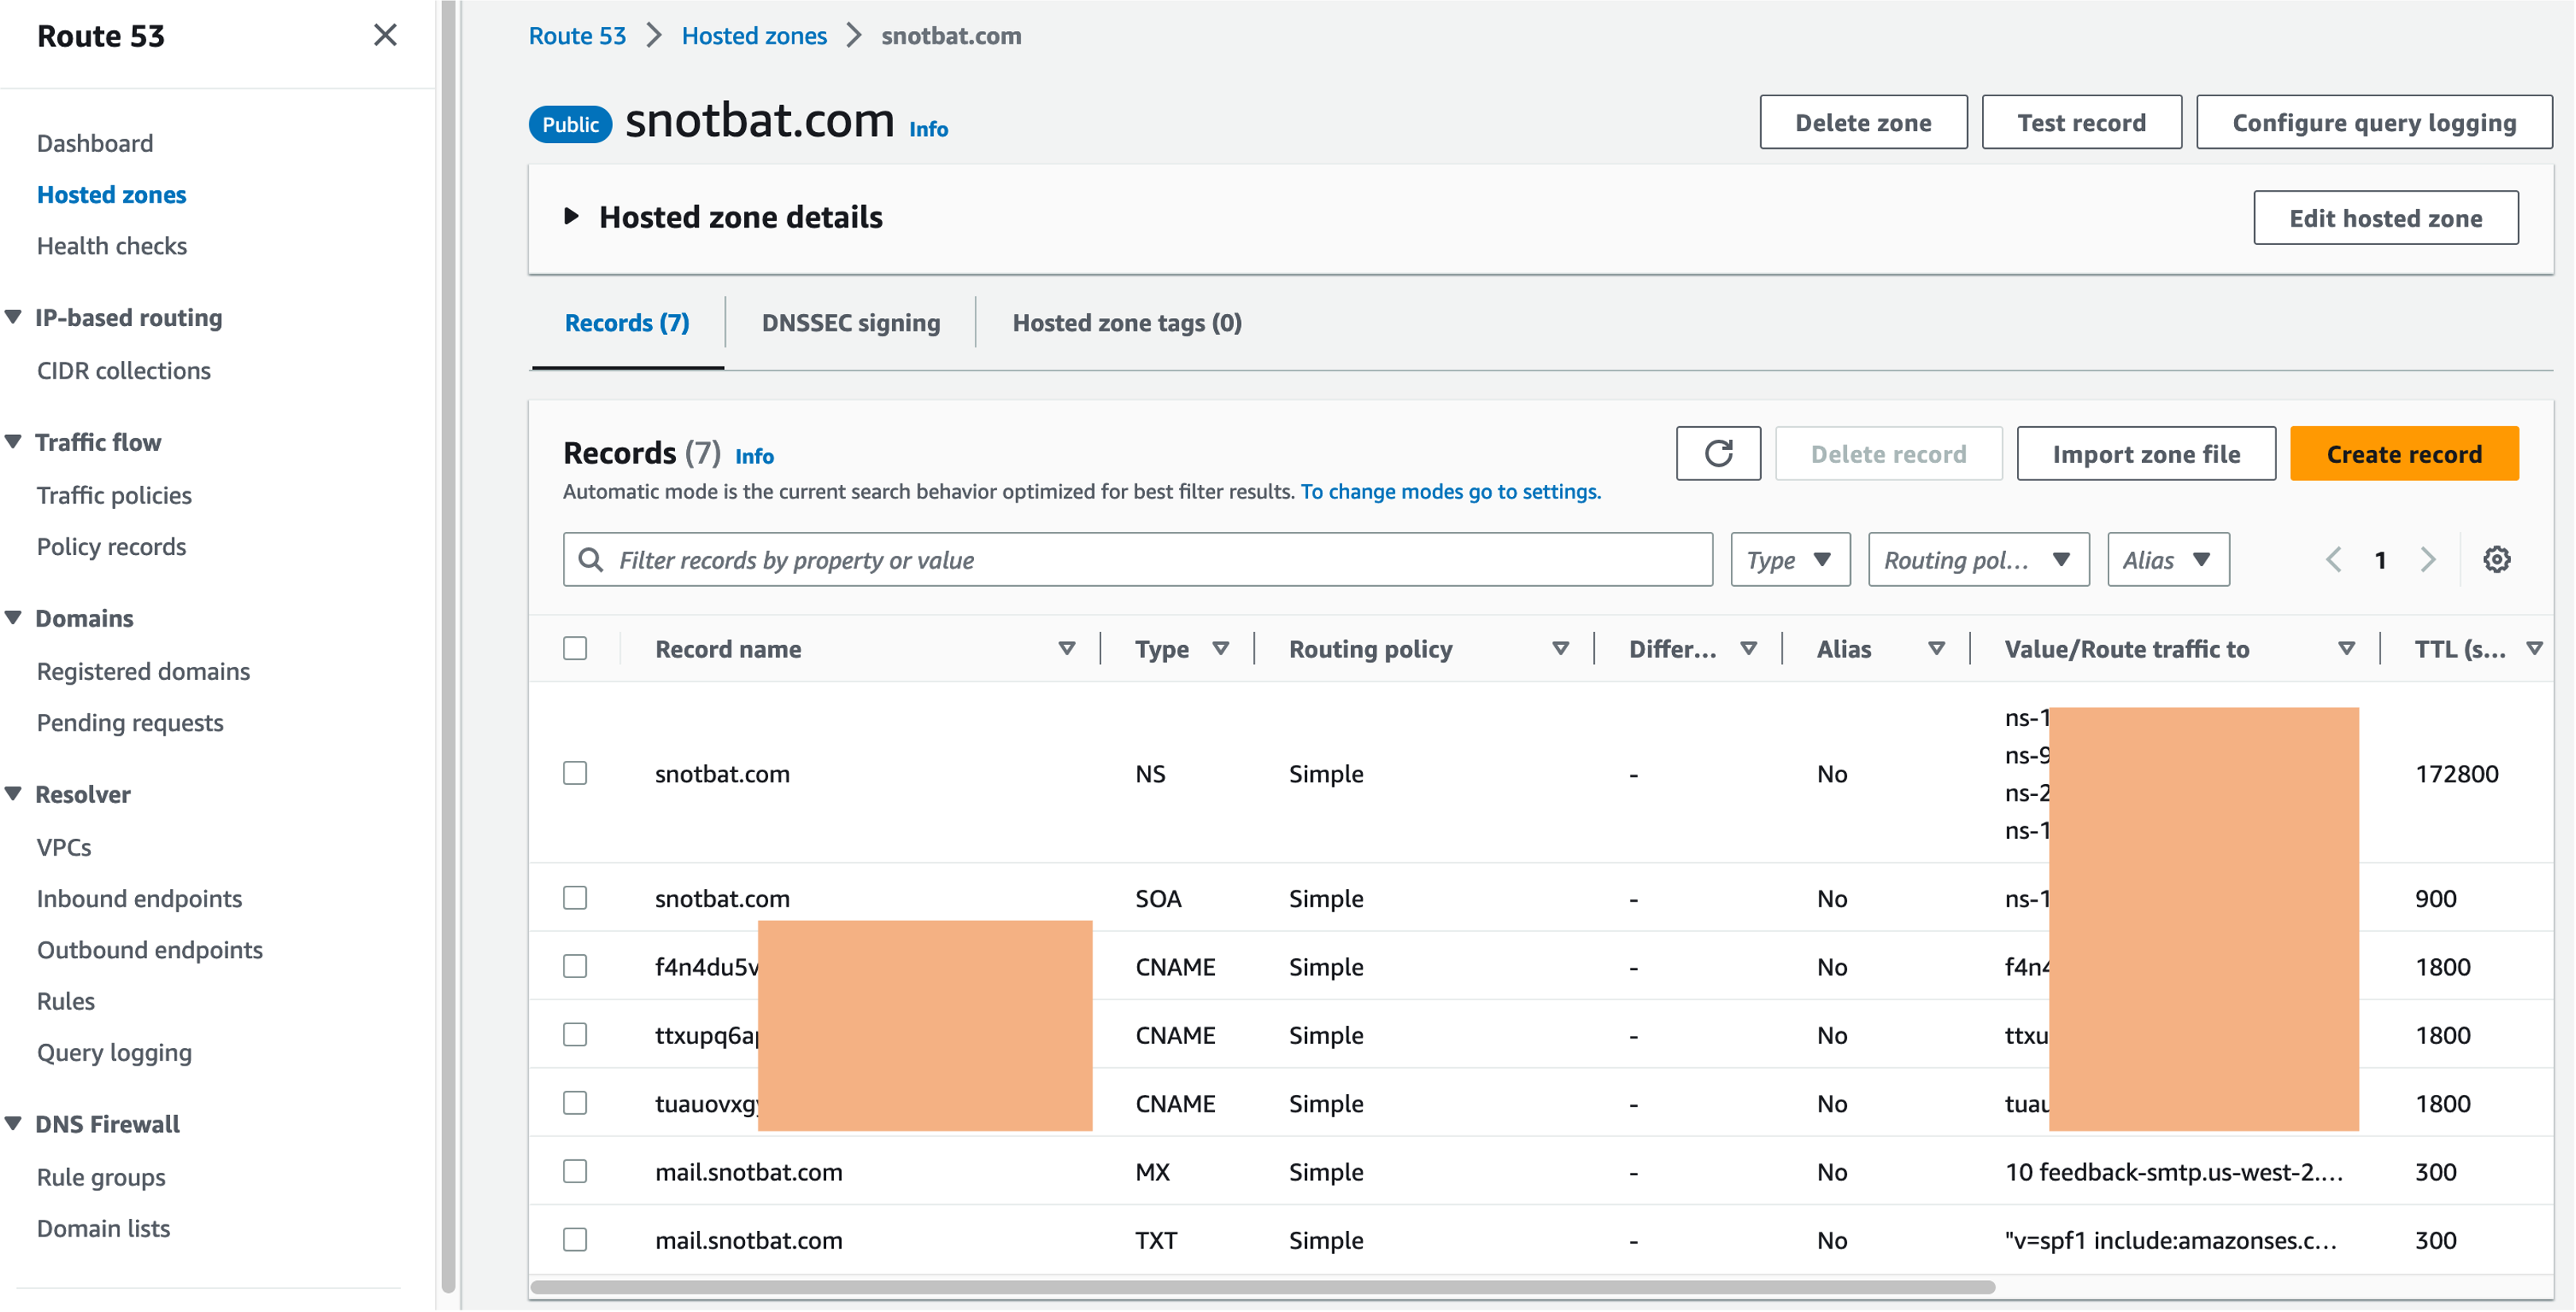Sort by Differentiator column arrow

click(x=1748, y=649)
